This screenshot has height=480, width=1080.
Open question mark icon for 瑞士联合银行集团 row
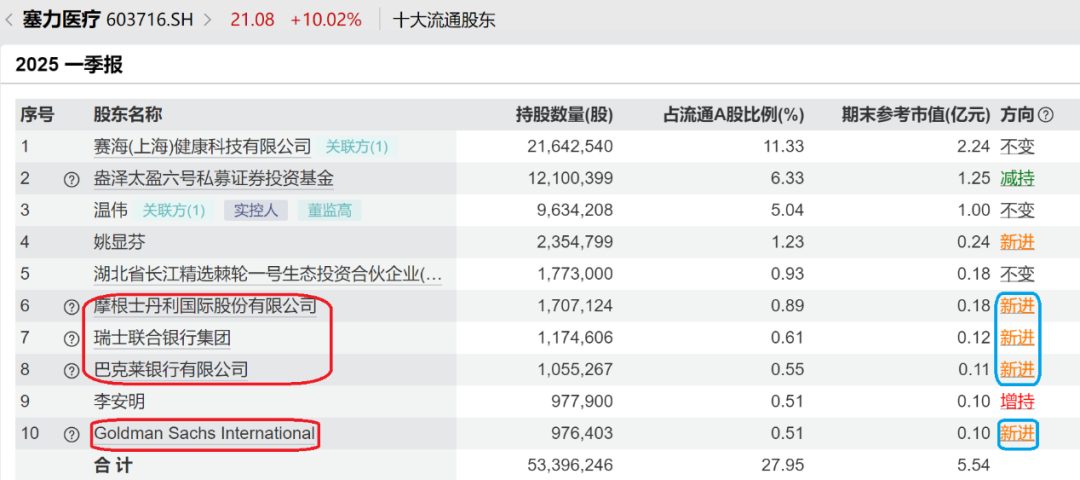72,339
